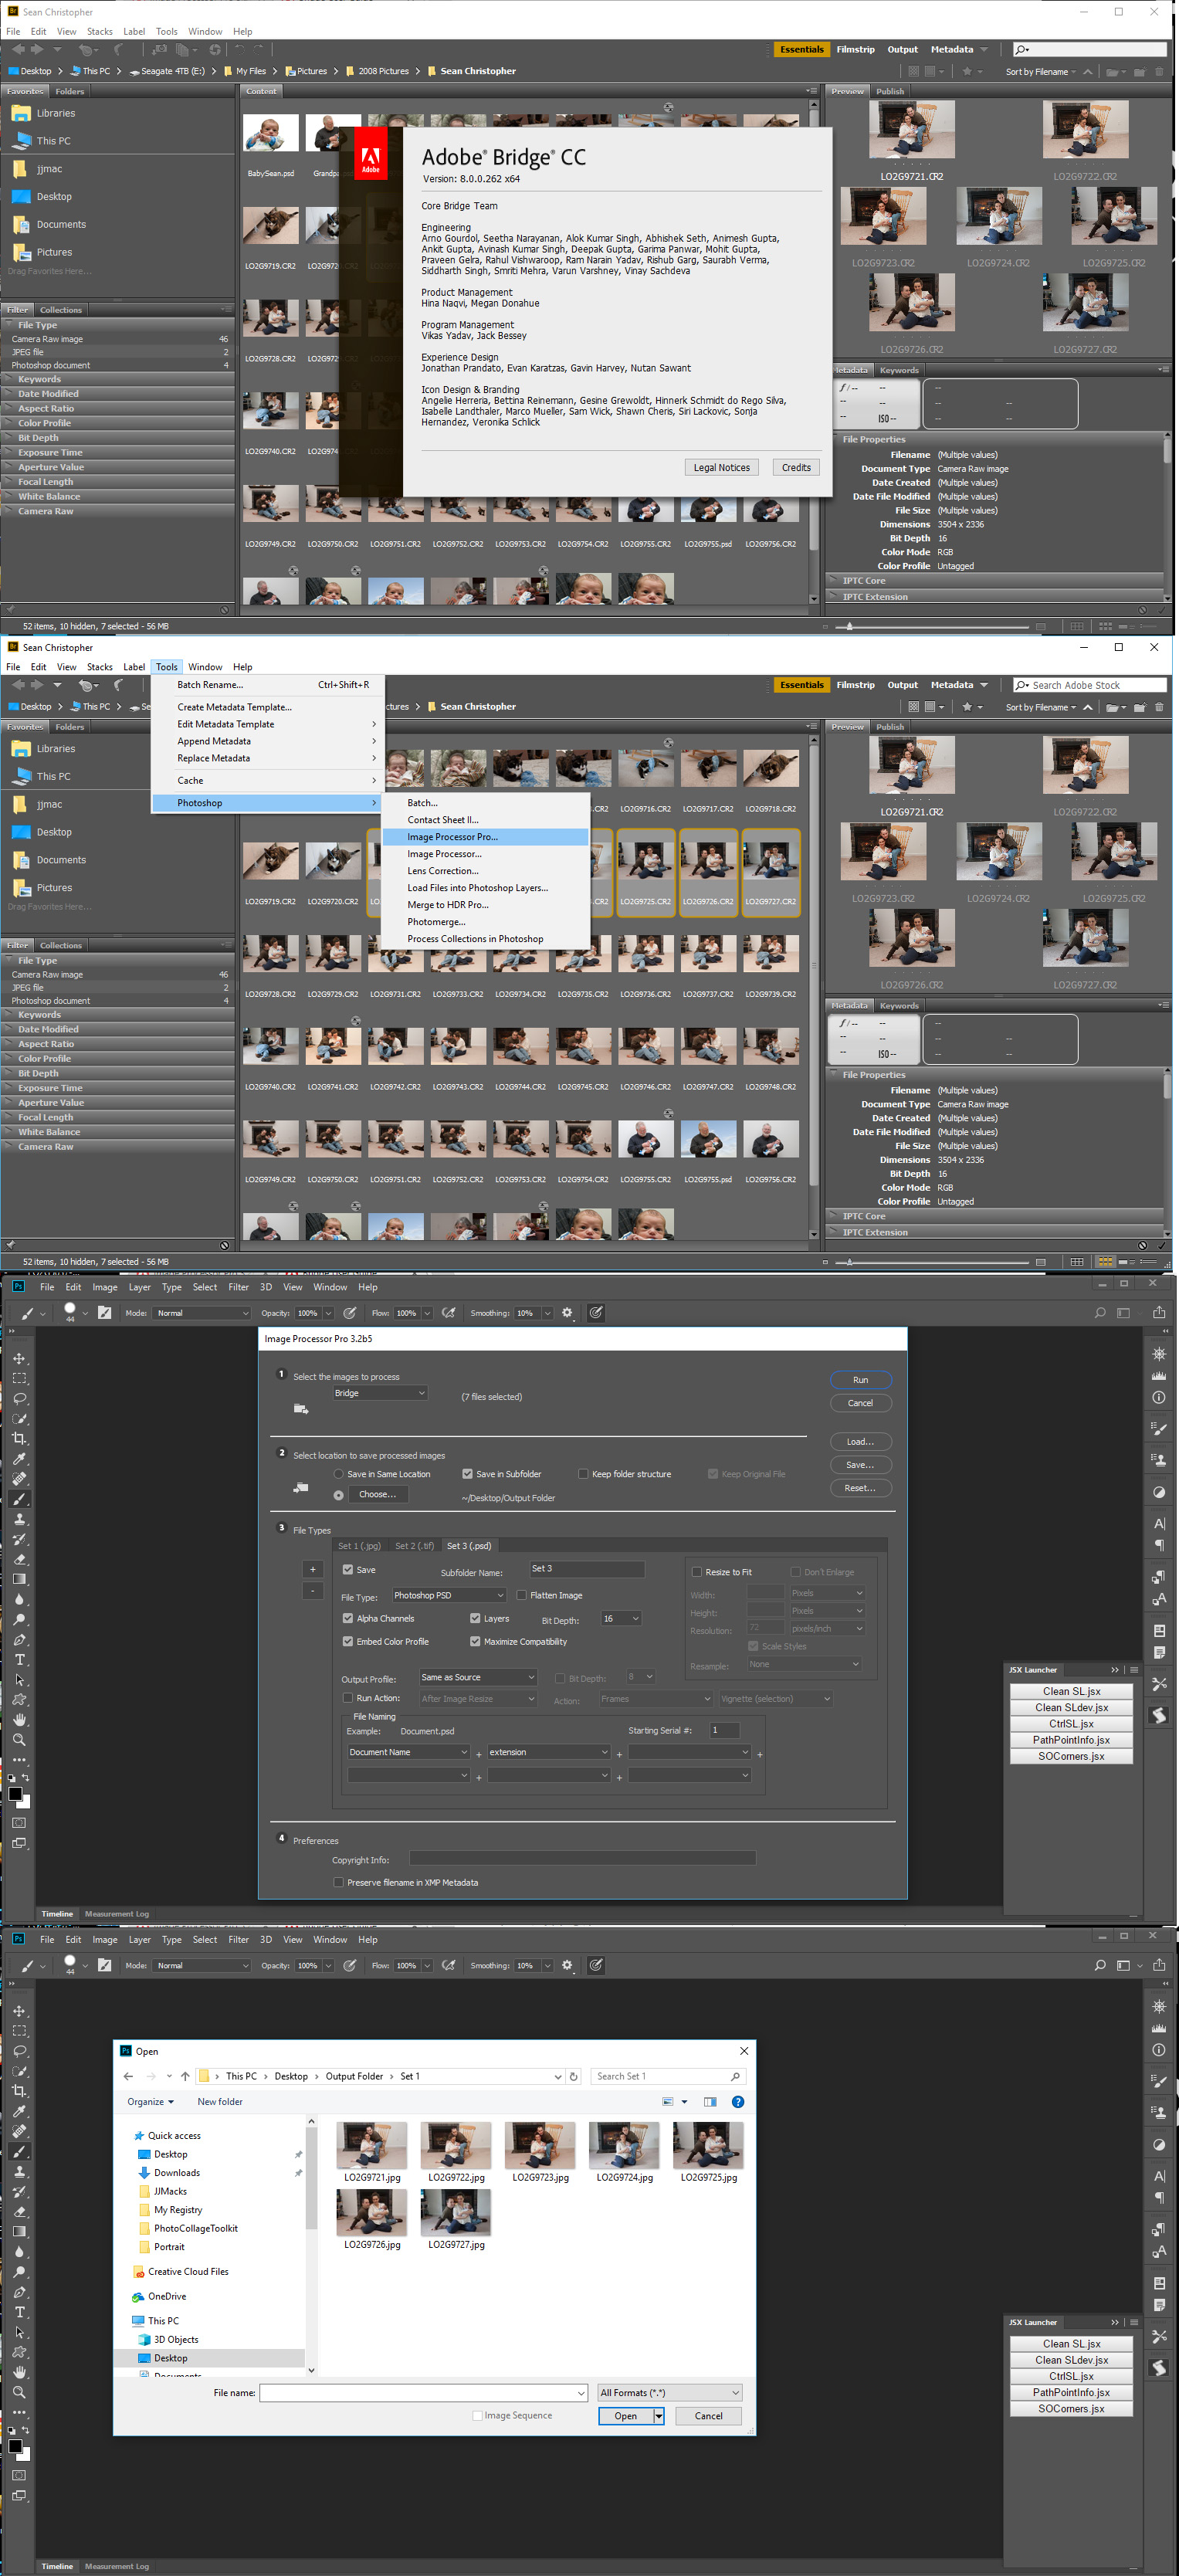Click trash delete icon in Bridge with Tools menu open
1179x2576 pixels.
coord(1159,707)
